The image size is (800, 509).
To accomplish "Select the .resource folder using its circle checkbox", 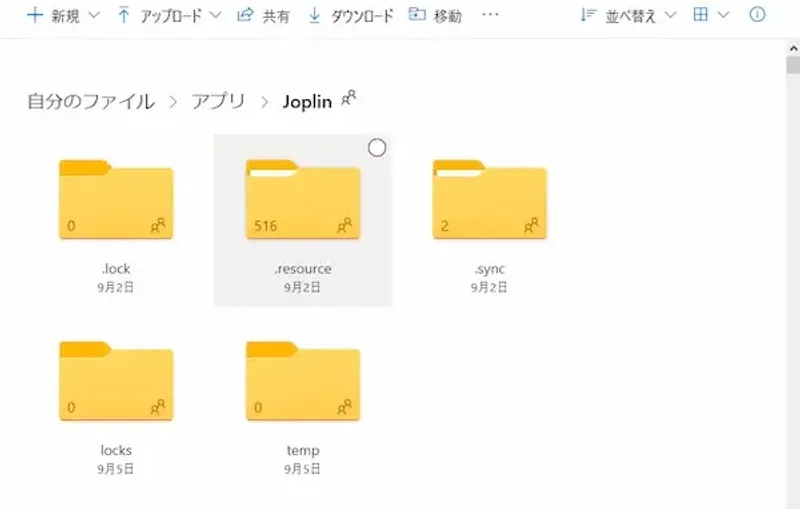I will pyautogui.click(x=377, y=148).
